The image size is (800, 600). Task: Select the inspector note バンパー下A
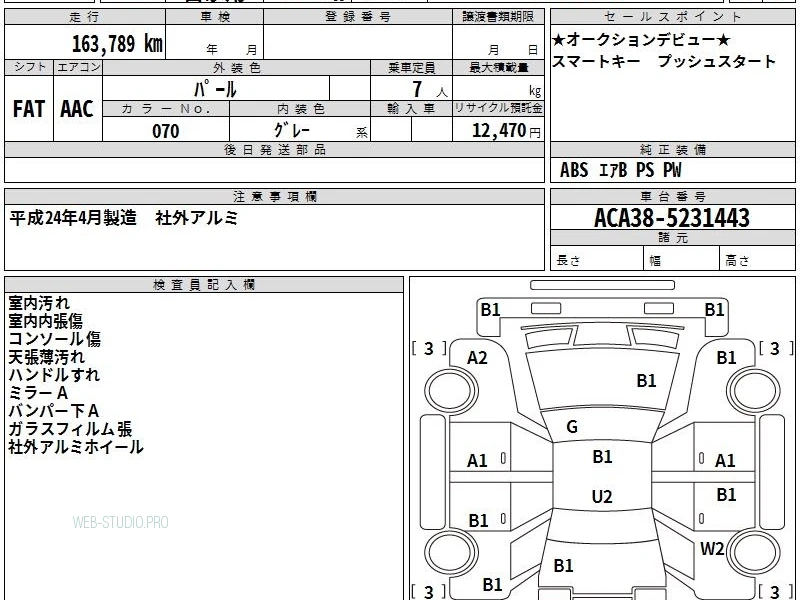pyautogui.click(x=54, y=411)
